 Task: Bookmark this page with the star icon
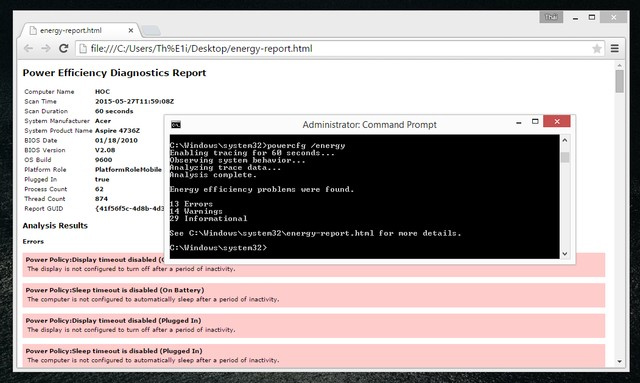click(x=597, y=49)
